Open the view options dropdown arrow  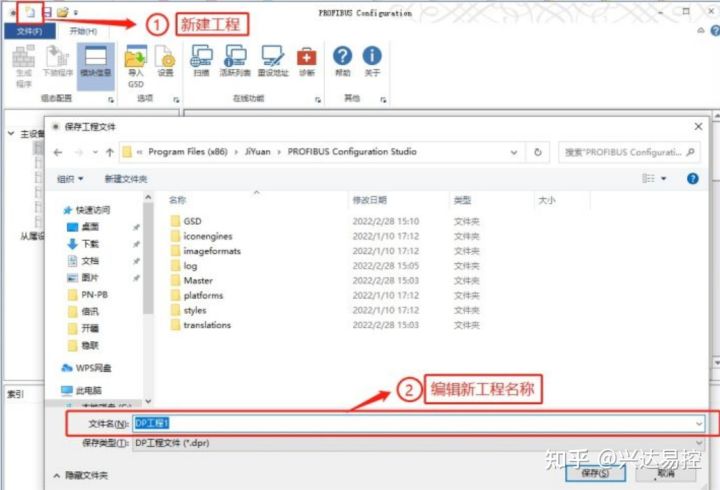(x=664, y=179)
